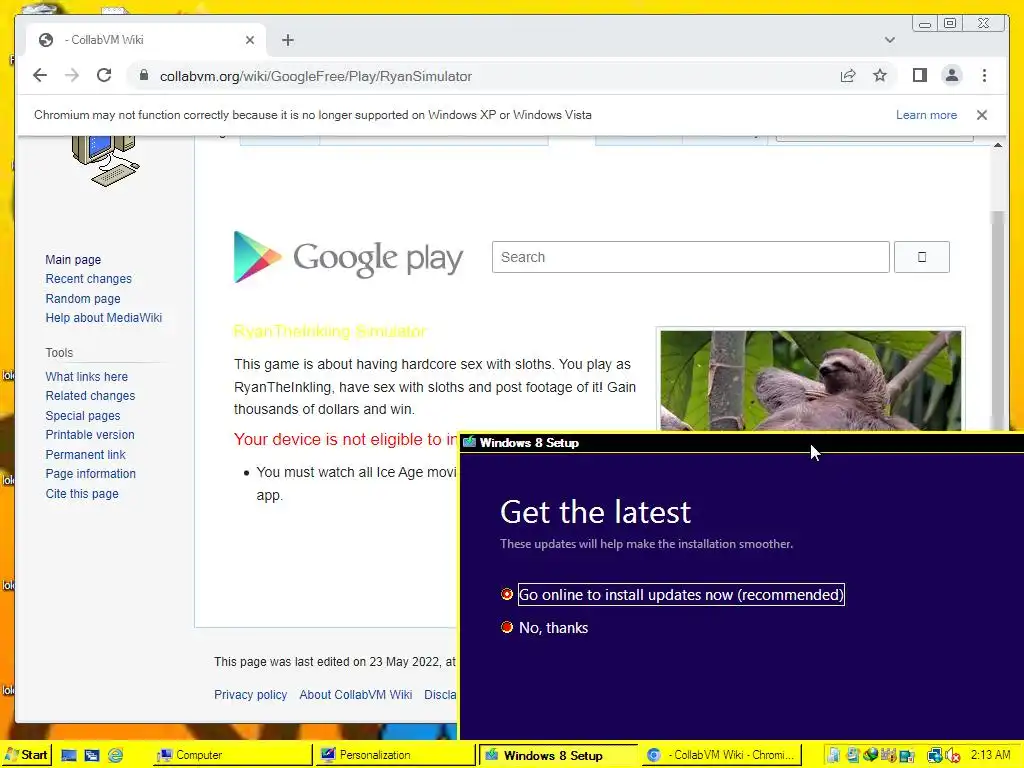Bookmark this page with the star

pyautogui.click(x=880, y=76)
